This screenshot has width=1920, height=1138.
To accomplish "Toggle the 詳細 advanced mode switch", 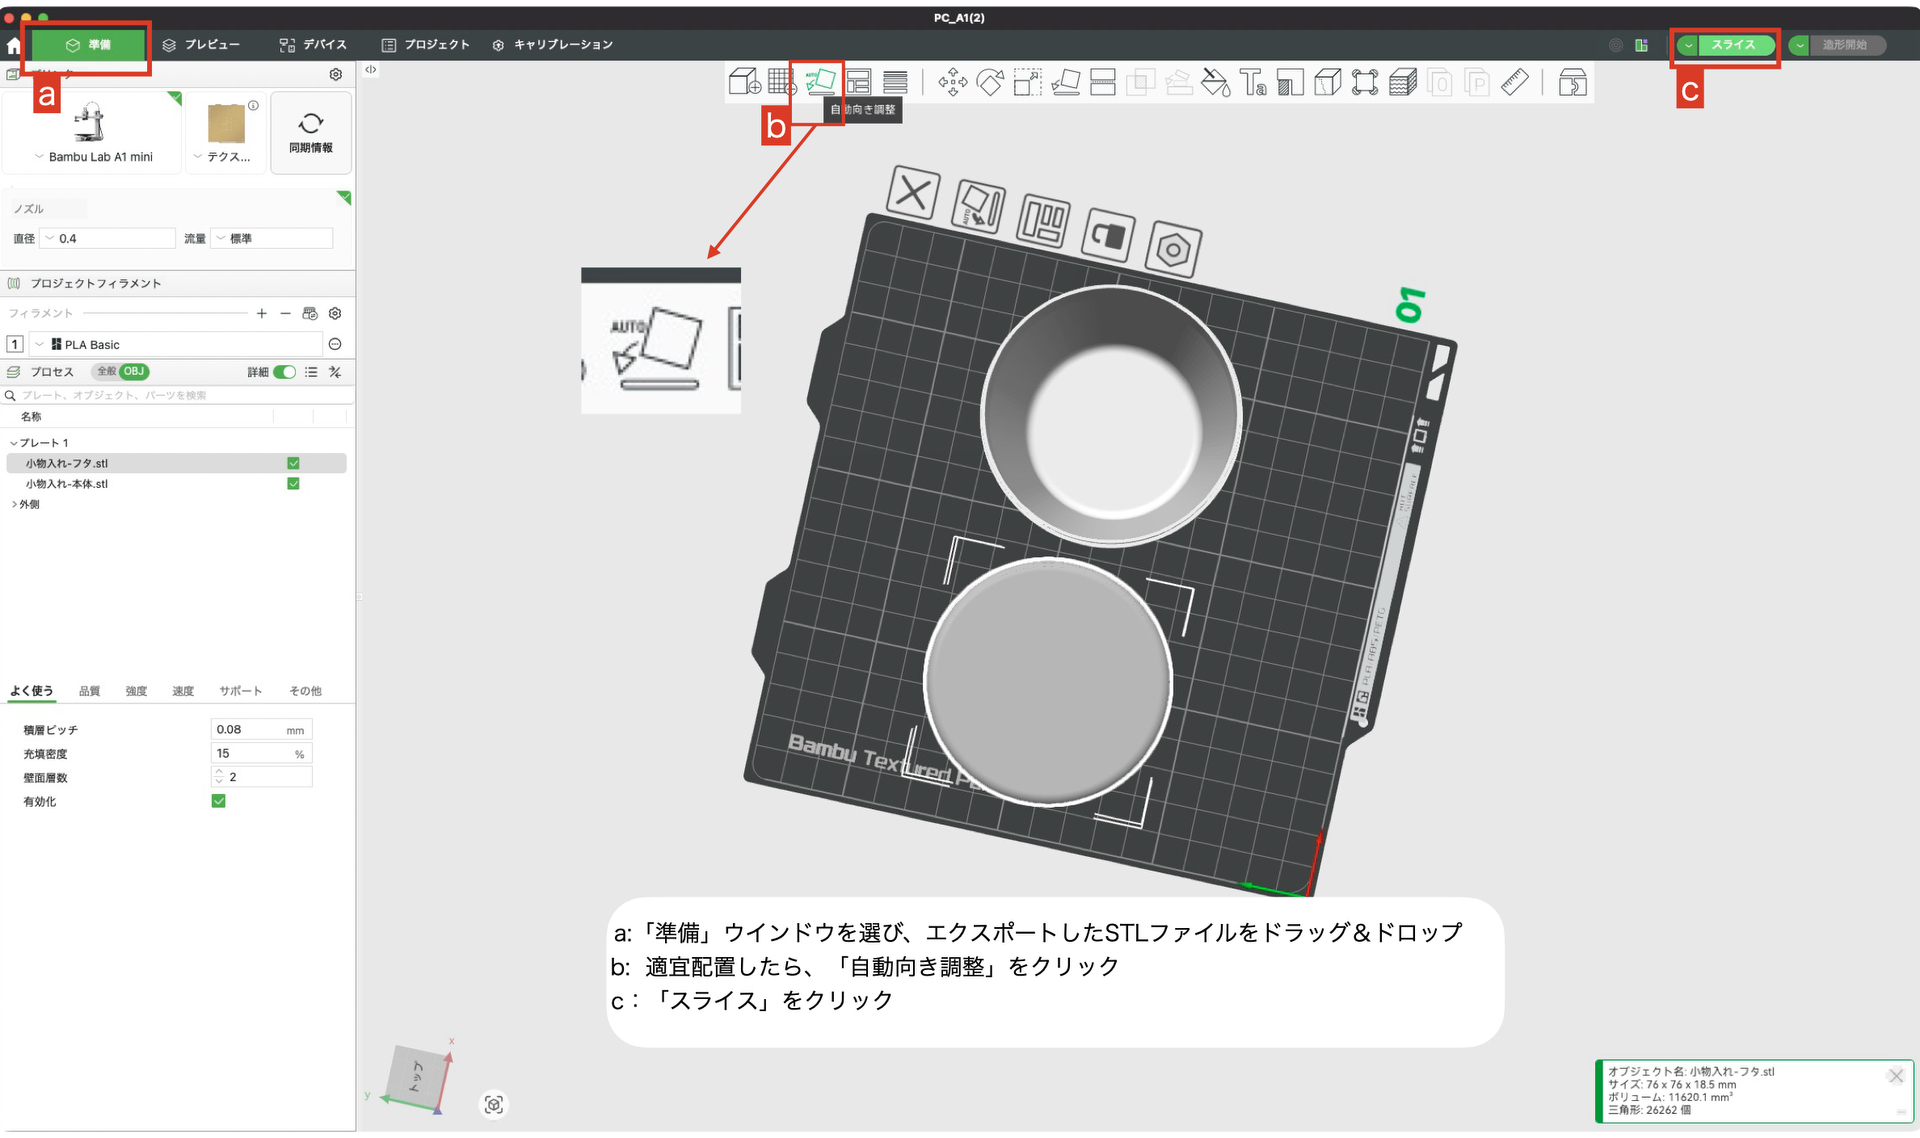I will [x=285, y=372].
